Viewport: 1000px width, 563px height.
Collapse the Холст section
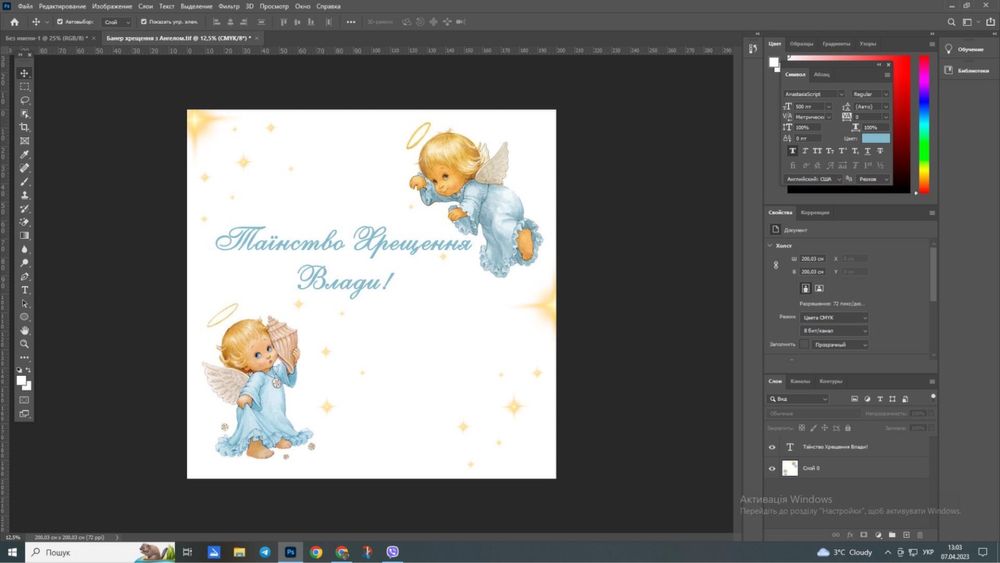pos(770,245)
